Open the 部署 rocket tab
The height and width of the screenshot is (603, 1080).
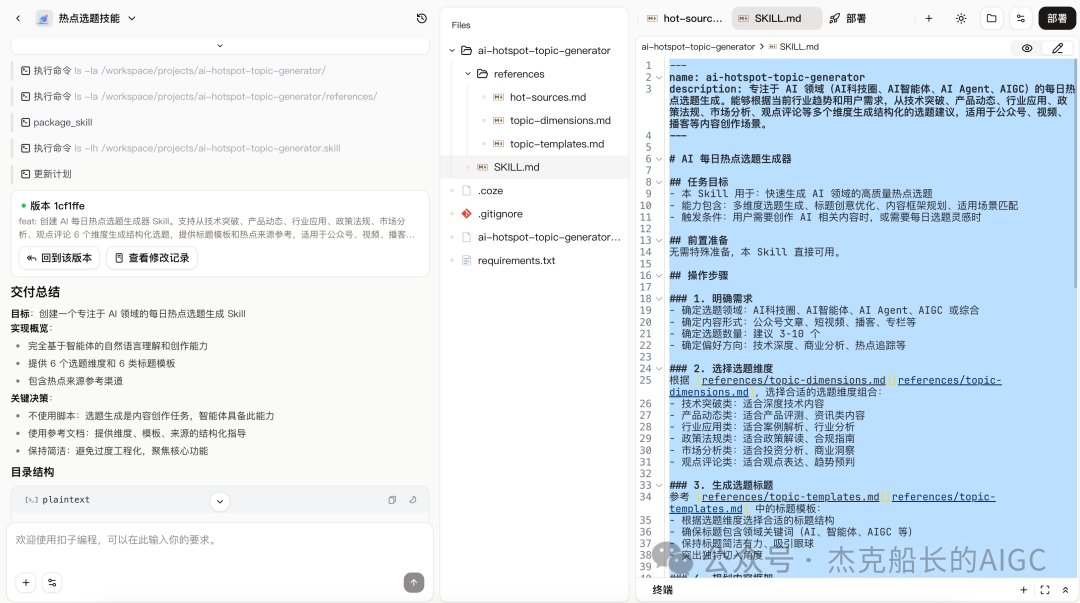click(848, 19)
